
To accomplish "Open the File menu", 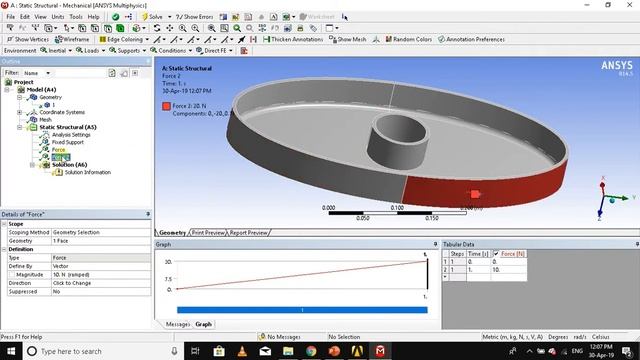I will coord(11,17).
